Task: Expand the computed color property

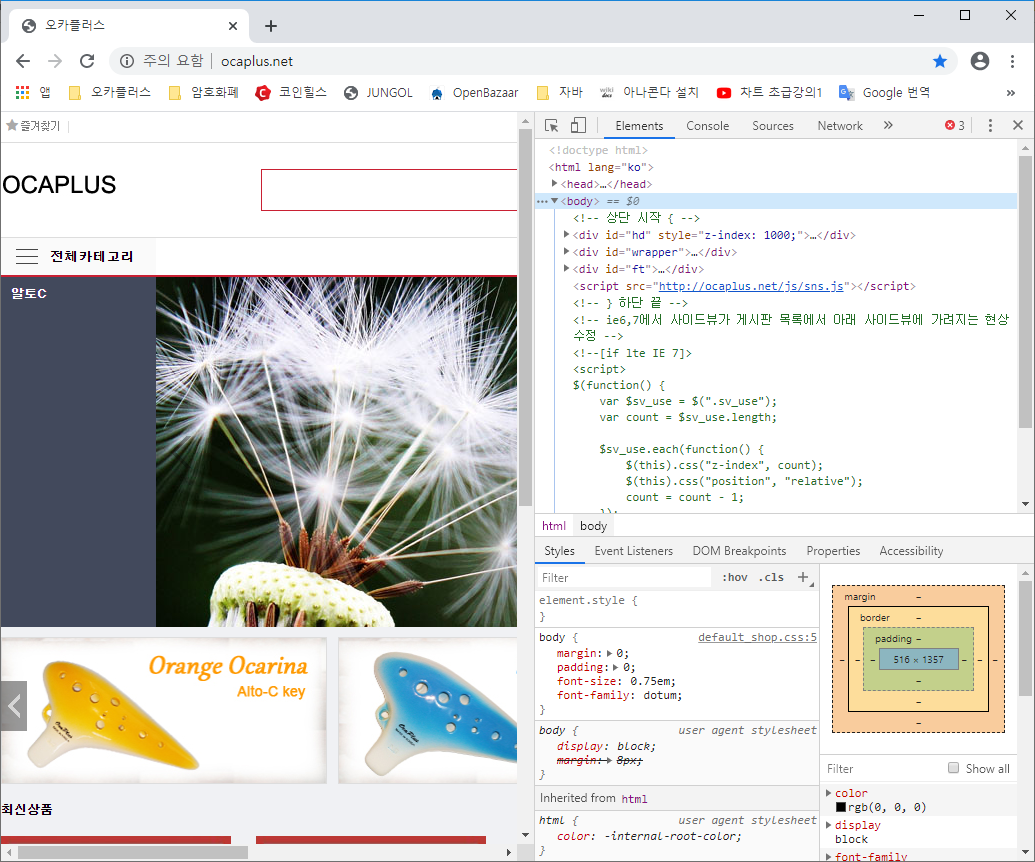Action: pos(829,793)
